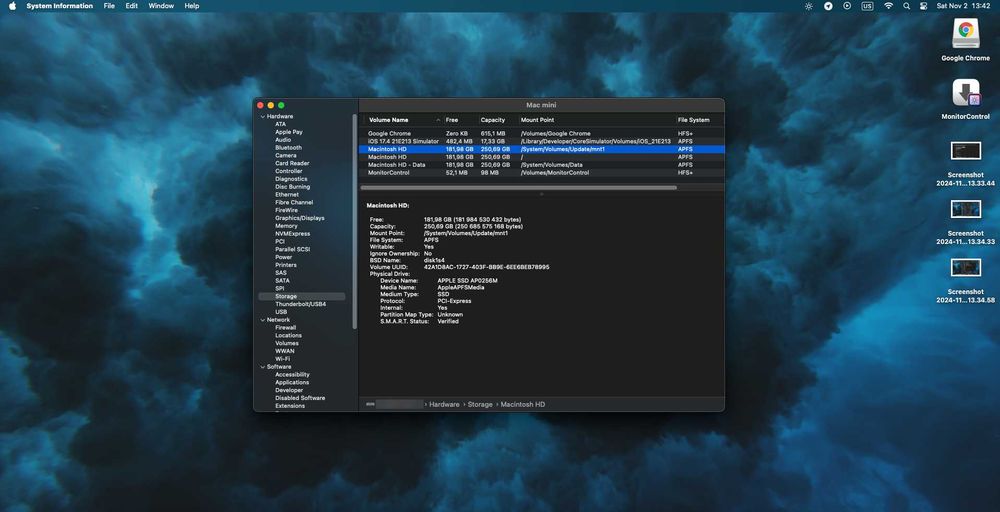Open Spotlight search magnifier icon
Viewport: 1000px width, 512px height.
click(906, 6)
